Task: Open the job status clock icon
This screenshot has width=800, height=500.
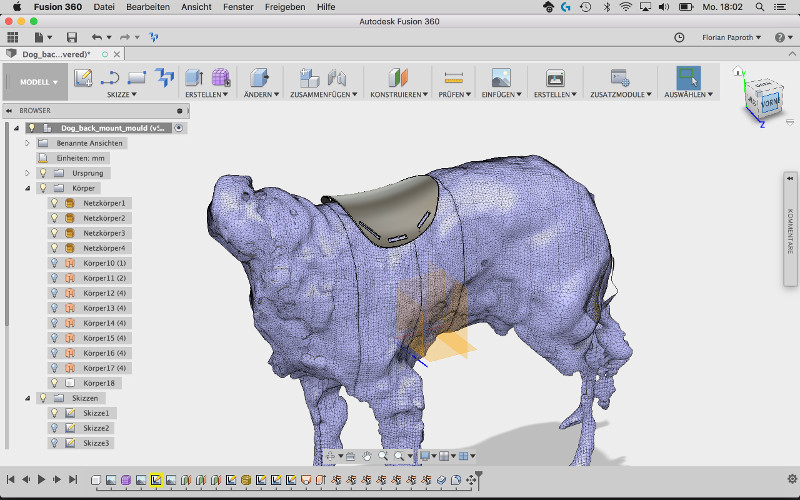Action: pos(680,37)
